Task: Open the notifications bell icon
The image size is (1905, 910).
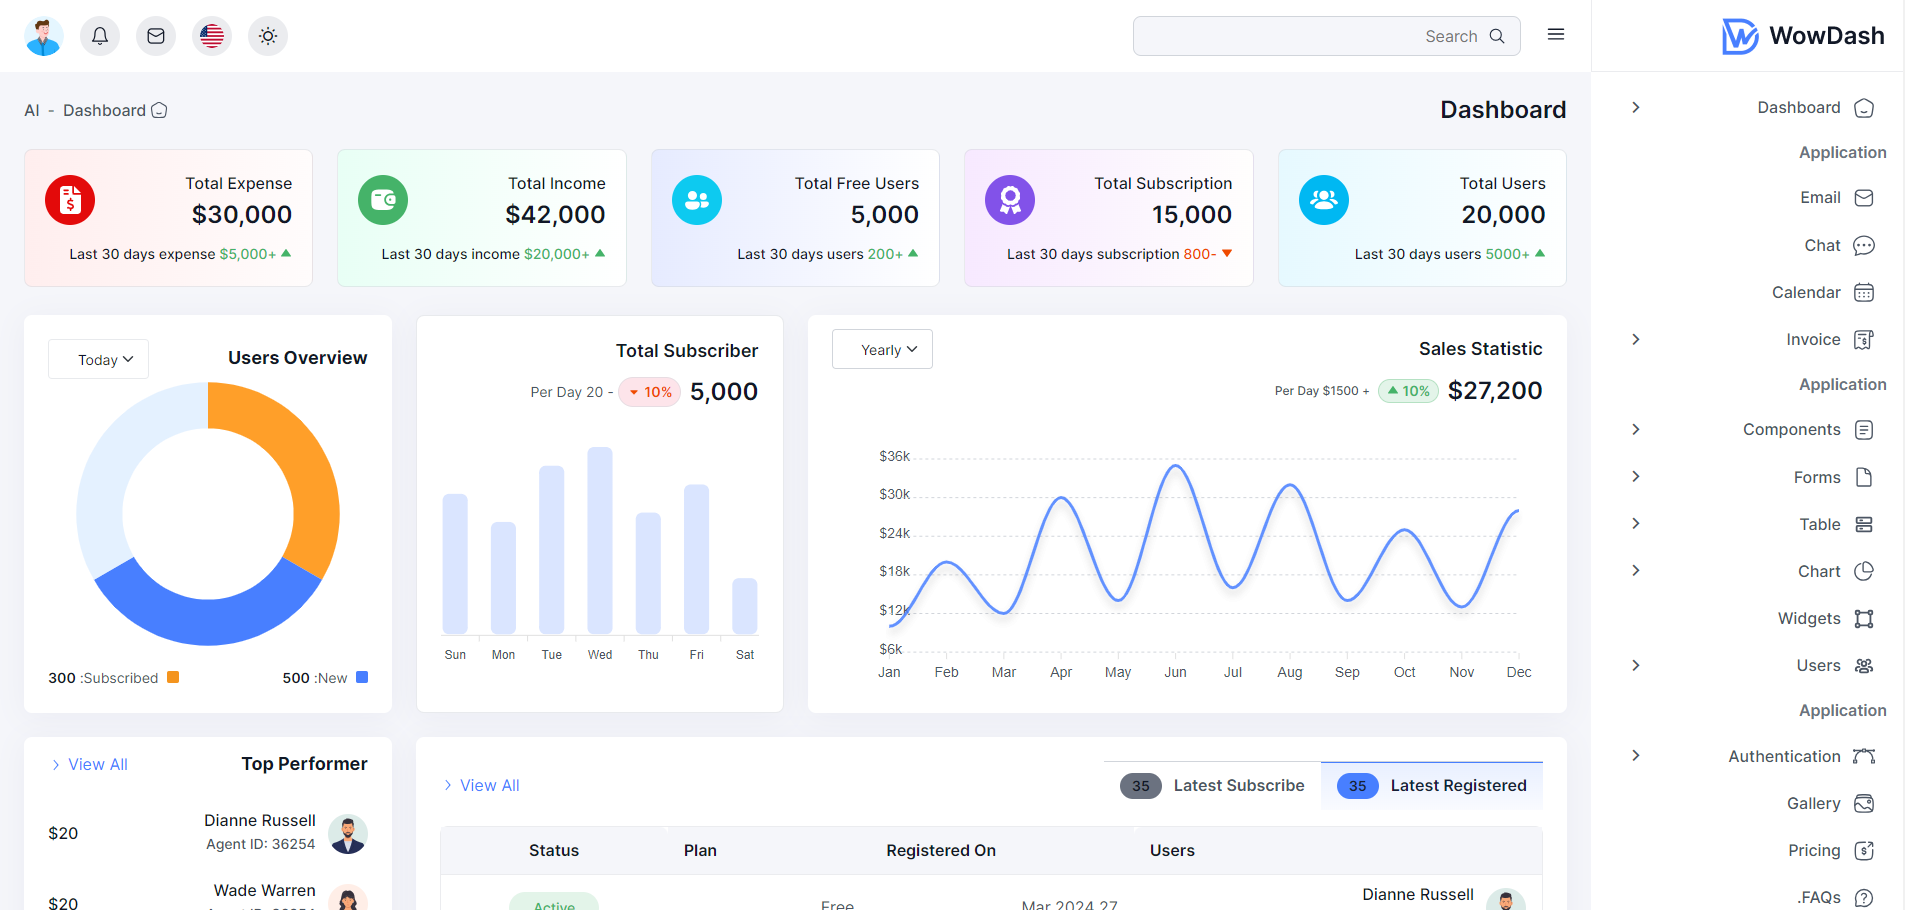Action: point(100,36)
